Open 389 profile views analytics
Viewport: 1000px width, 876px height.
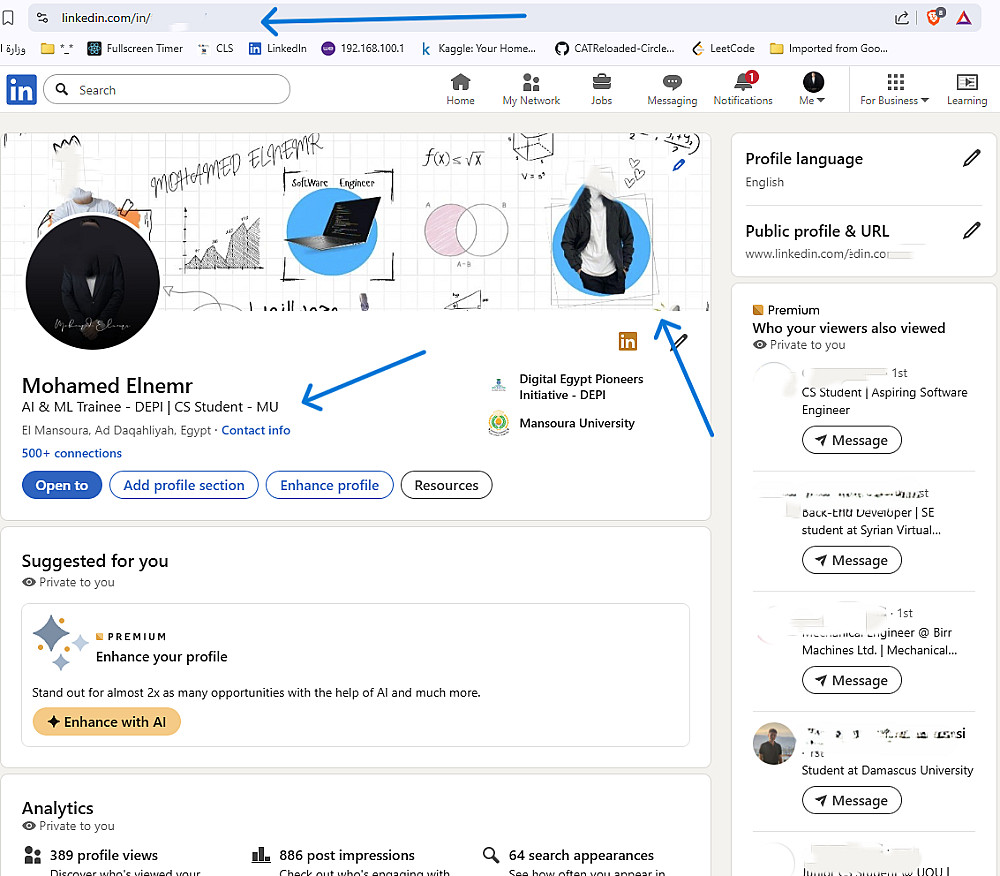click(x=104, y=855)
